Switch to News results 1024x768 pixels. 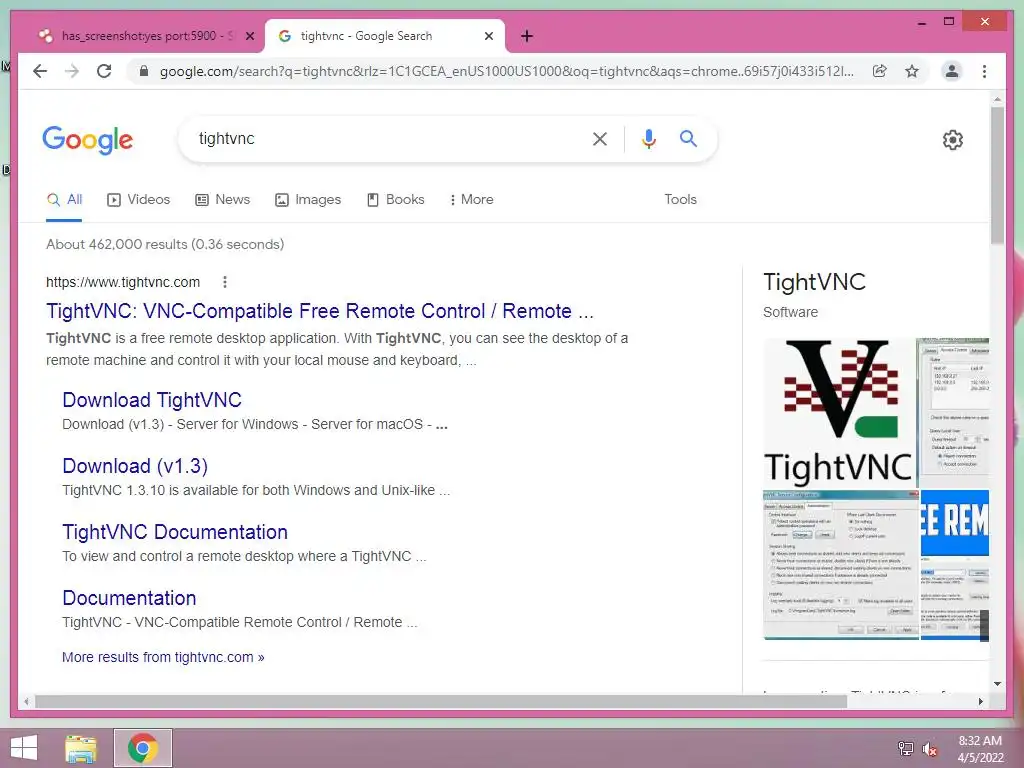(223, 200)
